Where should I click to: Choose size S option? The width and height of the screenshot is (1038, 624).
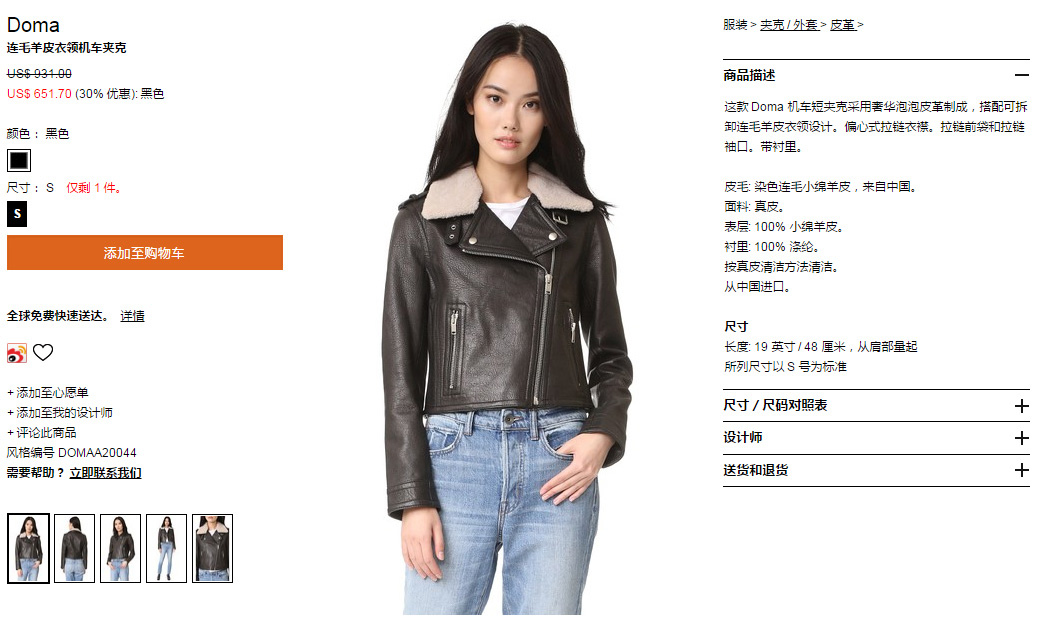17,214
